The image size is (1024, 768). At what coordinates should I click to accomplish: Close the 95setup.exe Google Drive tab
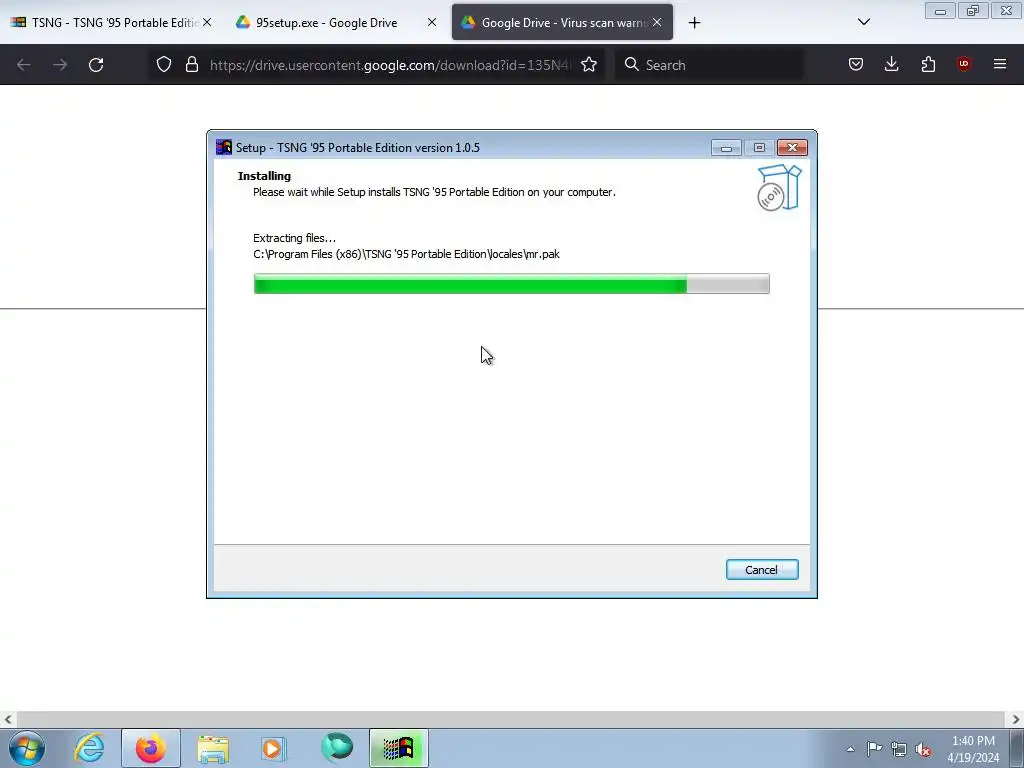coord(432,22)
